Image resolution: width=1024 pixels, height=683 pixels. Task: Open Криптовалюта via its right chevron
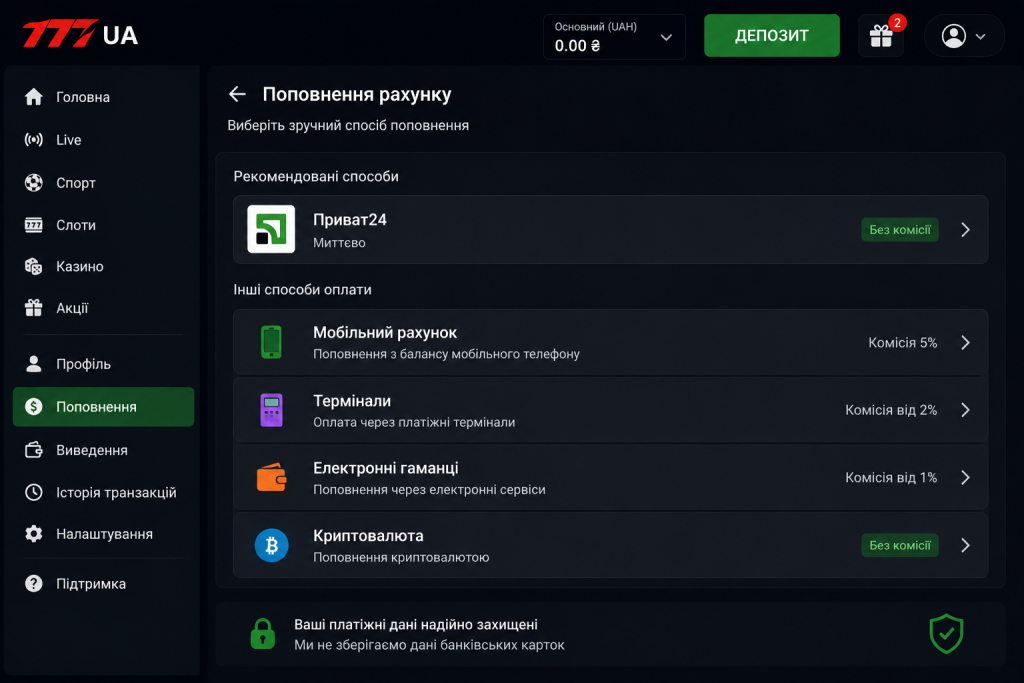point(965,545)
